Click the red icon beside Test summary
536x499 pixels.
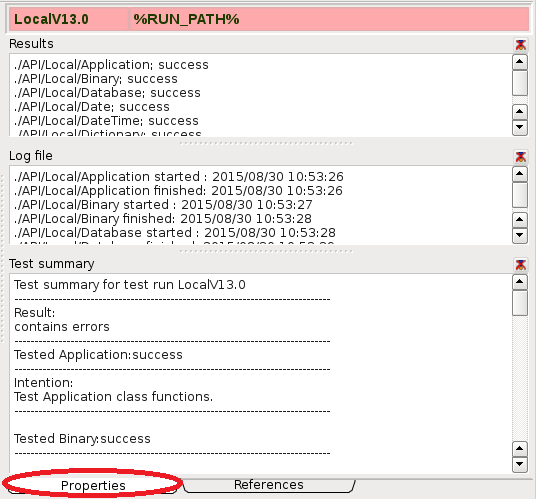pos(520,265)
